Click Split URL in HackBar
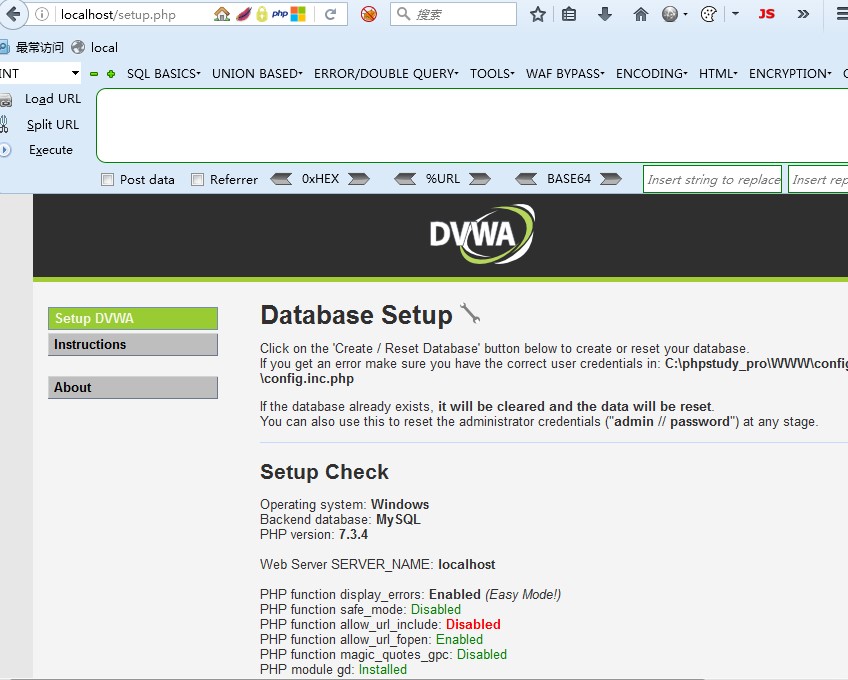The image size is (848, 680). pyautogui.click(x=53, y=125)
